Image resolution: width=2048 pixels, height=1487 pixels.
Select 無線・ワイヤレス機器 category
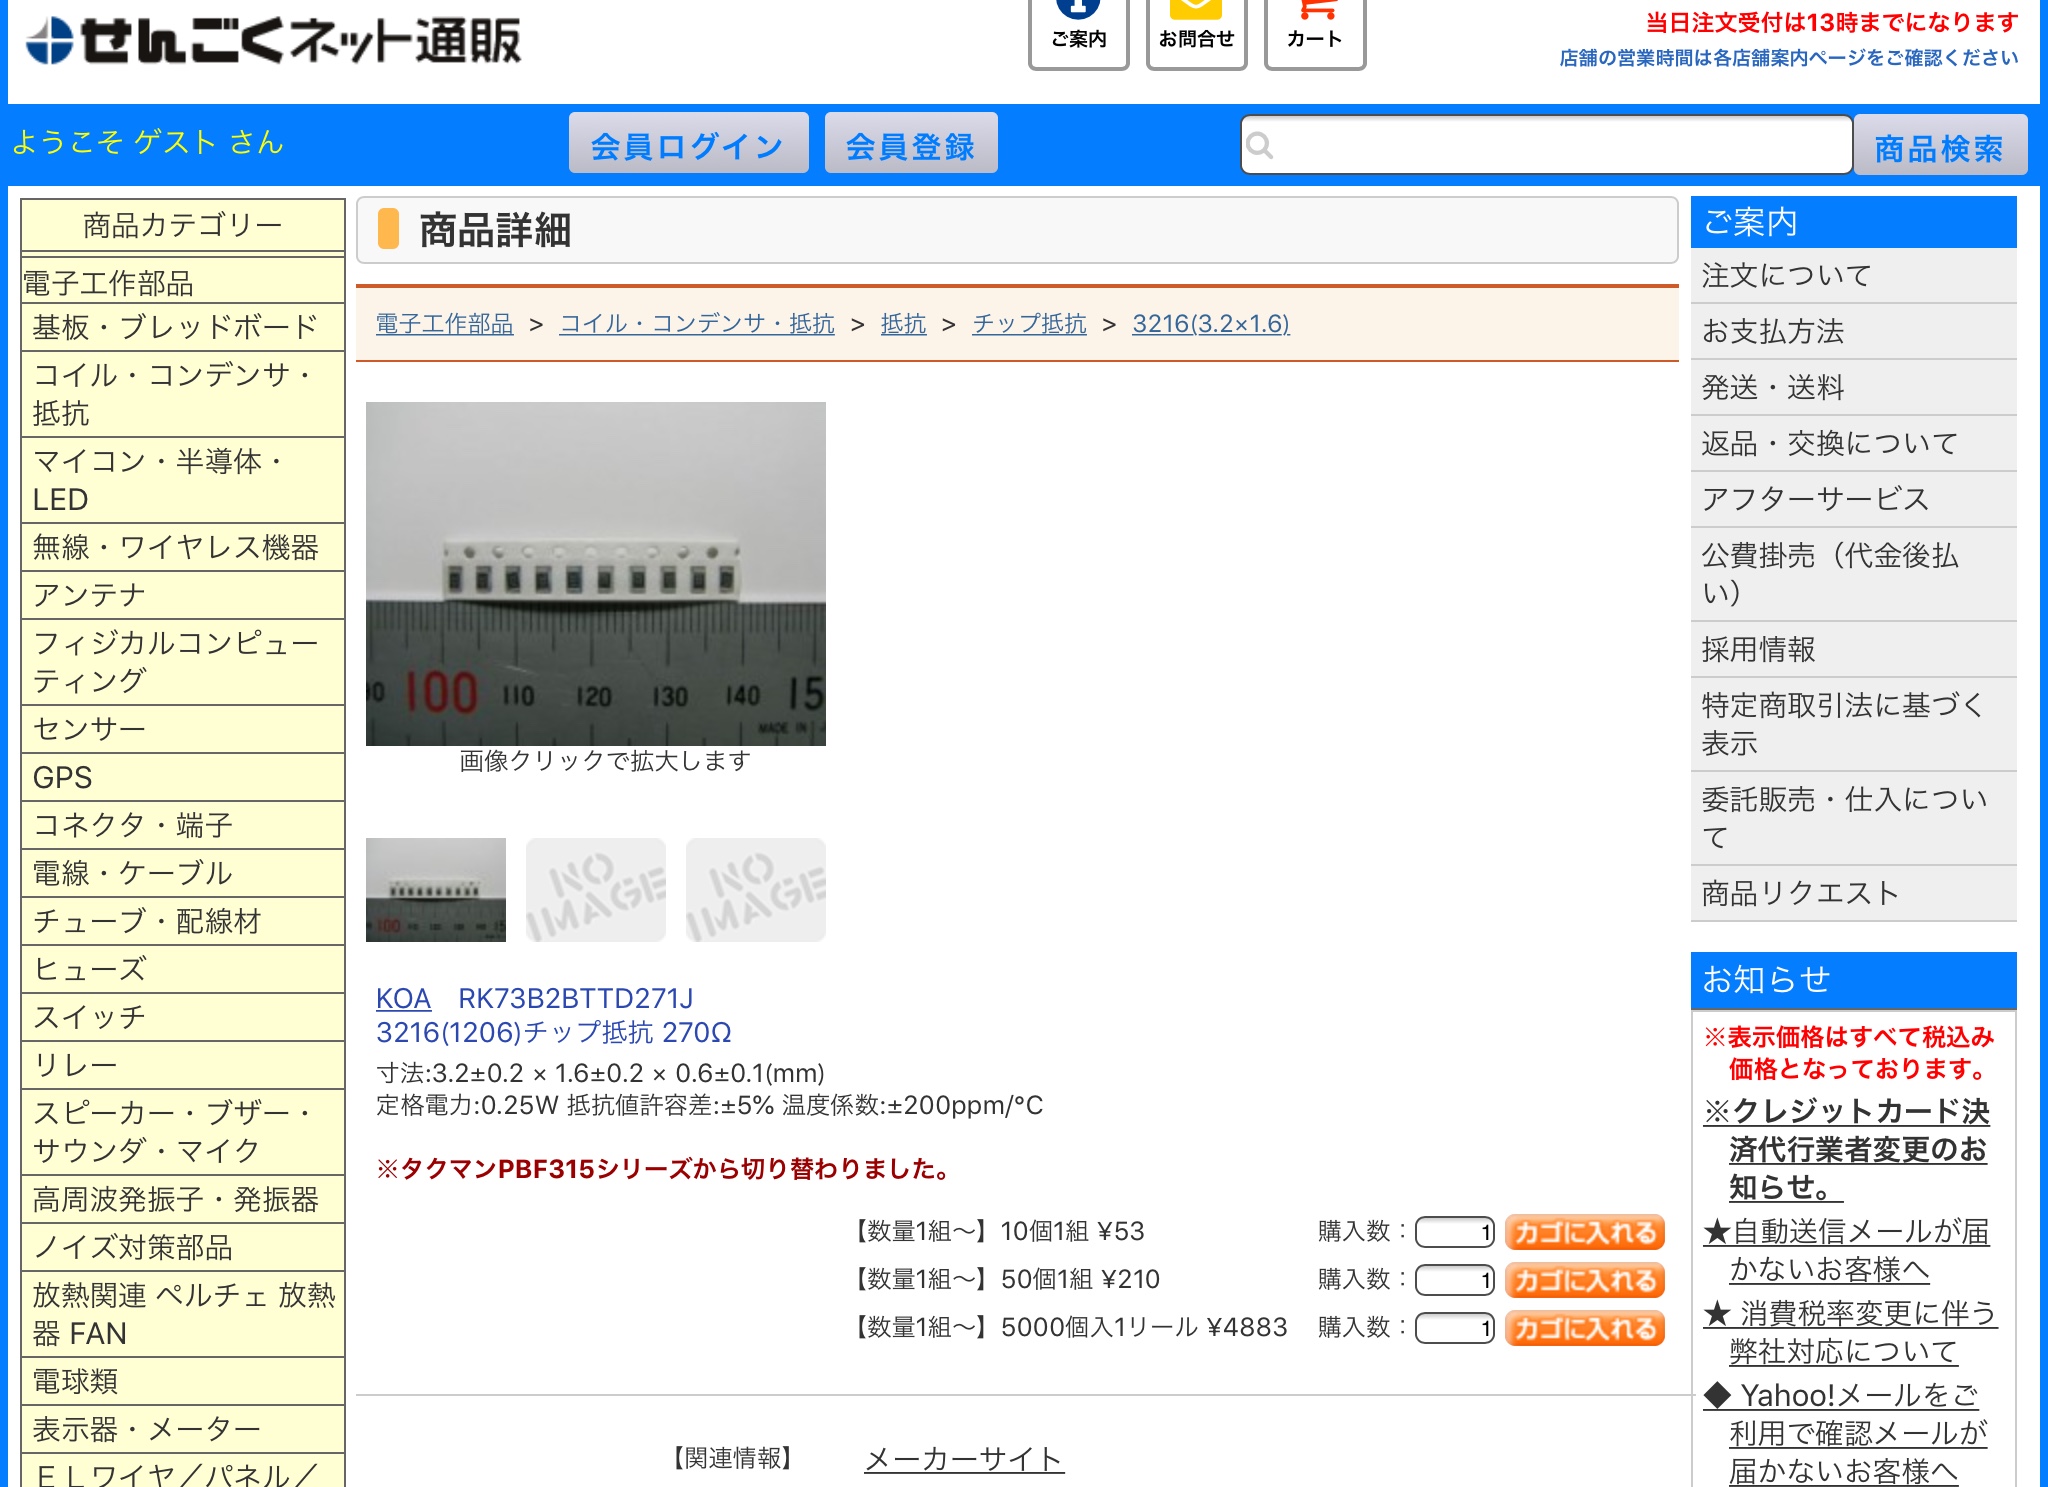click(x=183, y=547)
